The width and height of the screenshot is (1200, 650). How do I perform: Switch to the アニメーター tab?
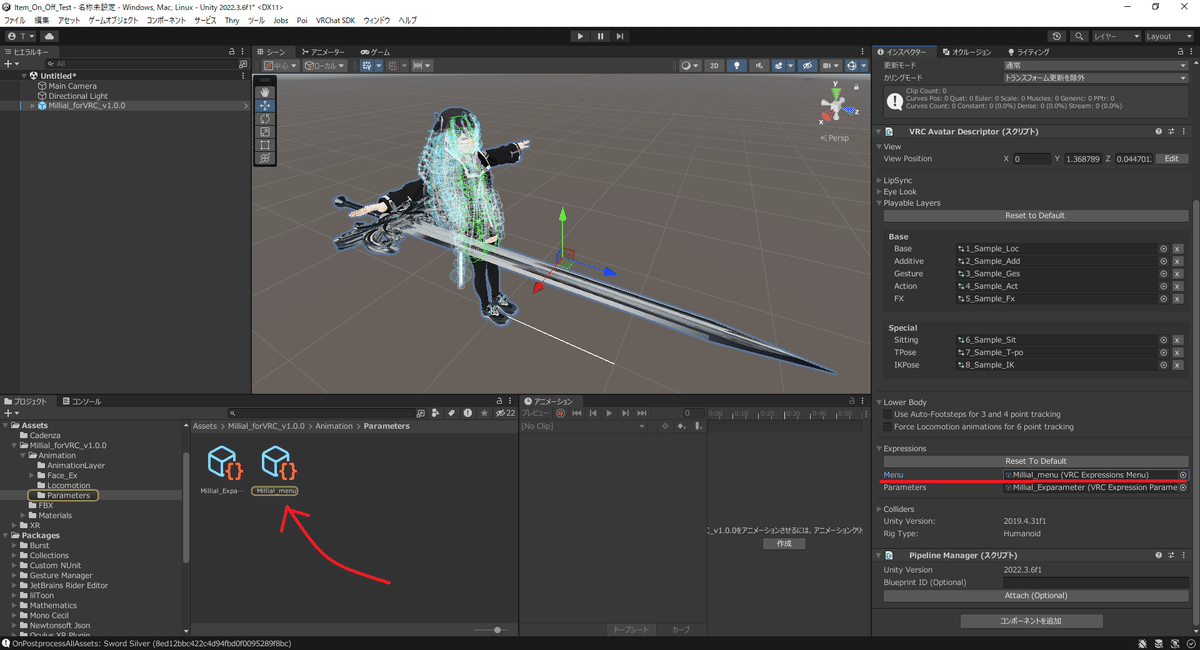pos(322,52)
